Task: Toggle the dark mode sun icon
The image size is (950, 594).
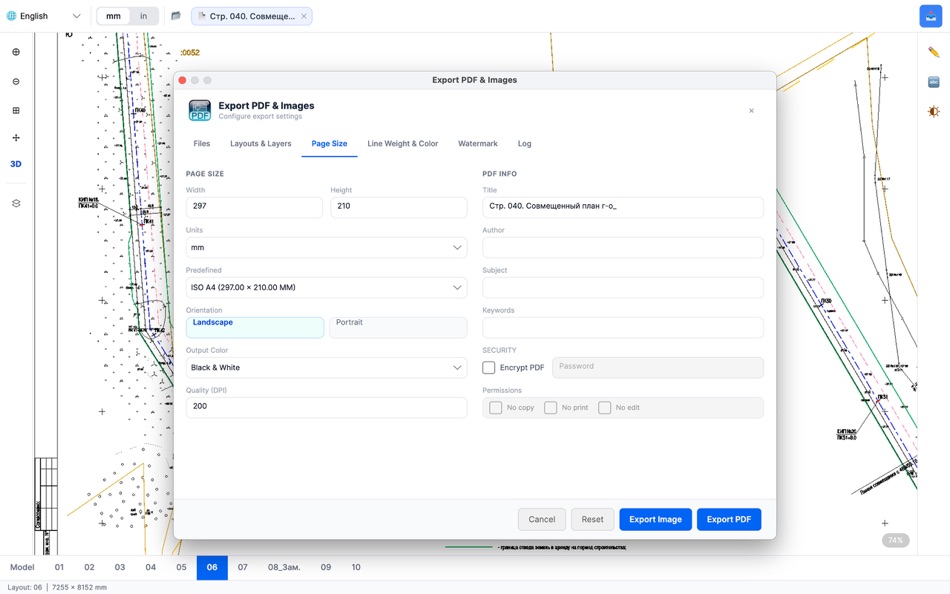Action: (933, 112)
